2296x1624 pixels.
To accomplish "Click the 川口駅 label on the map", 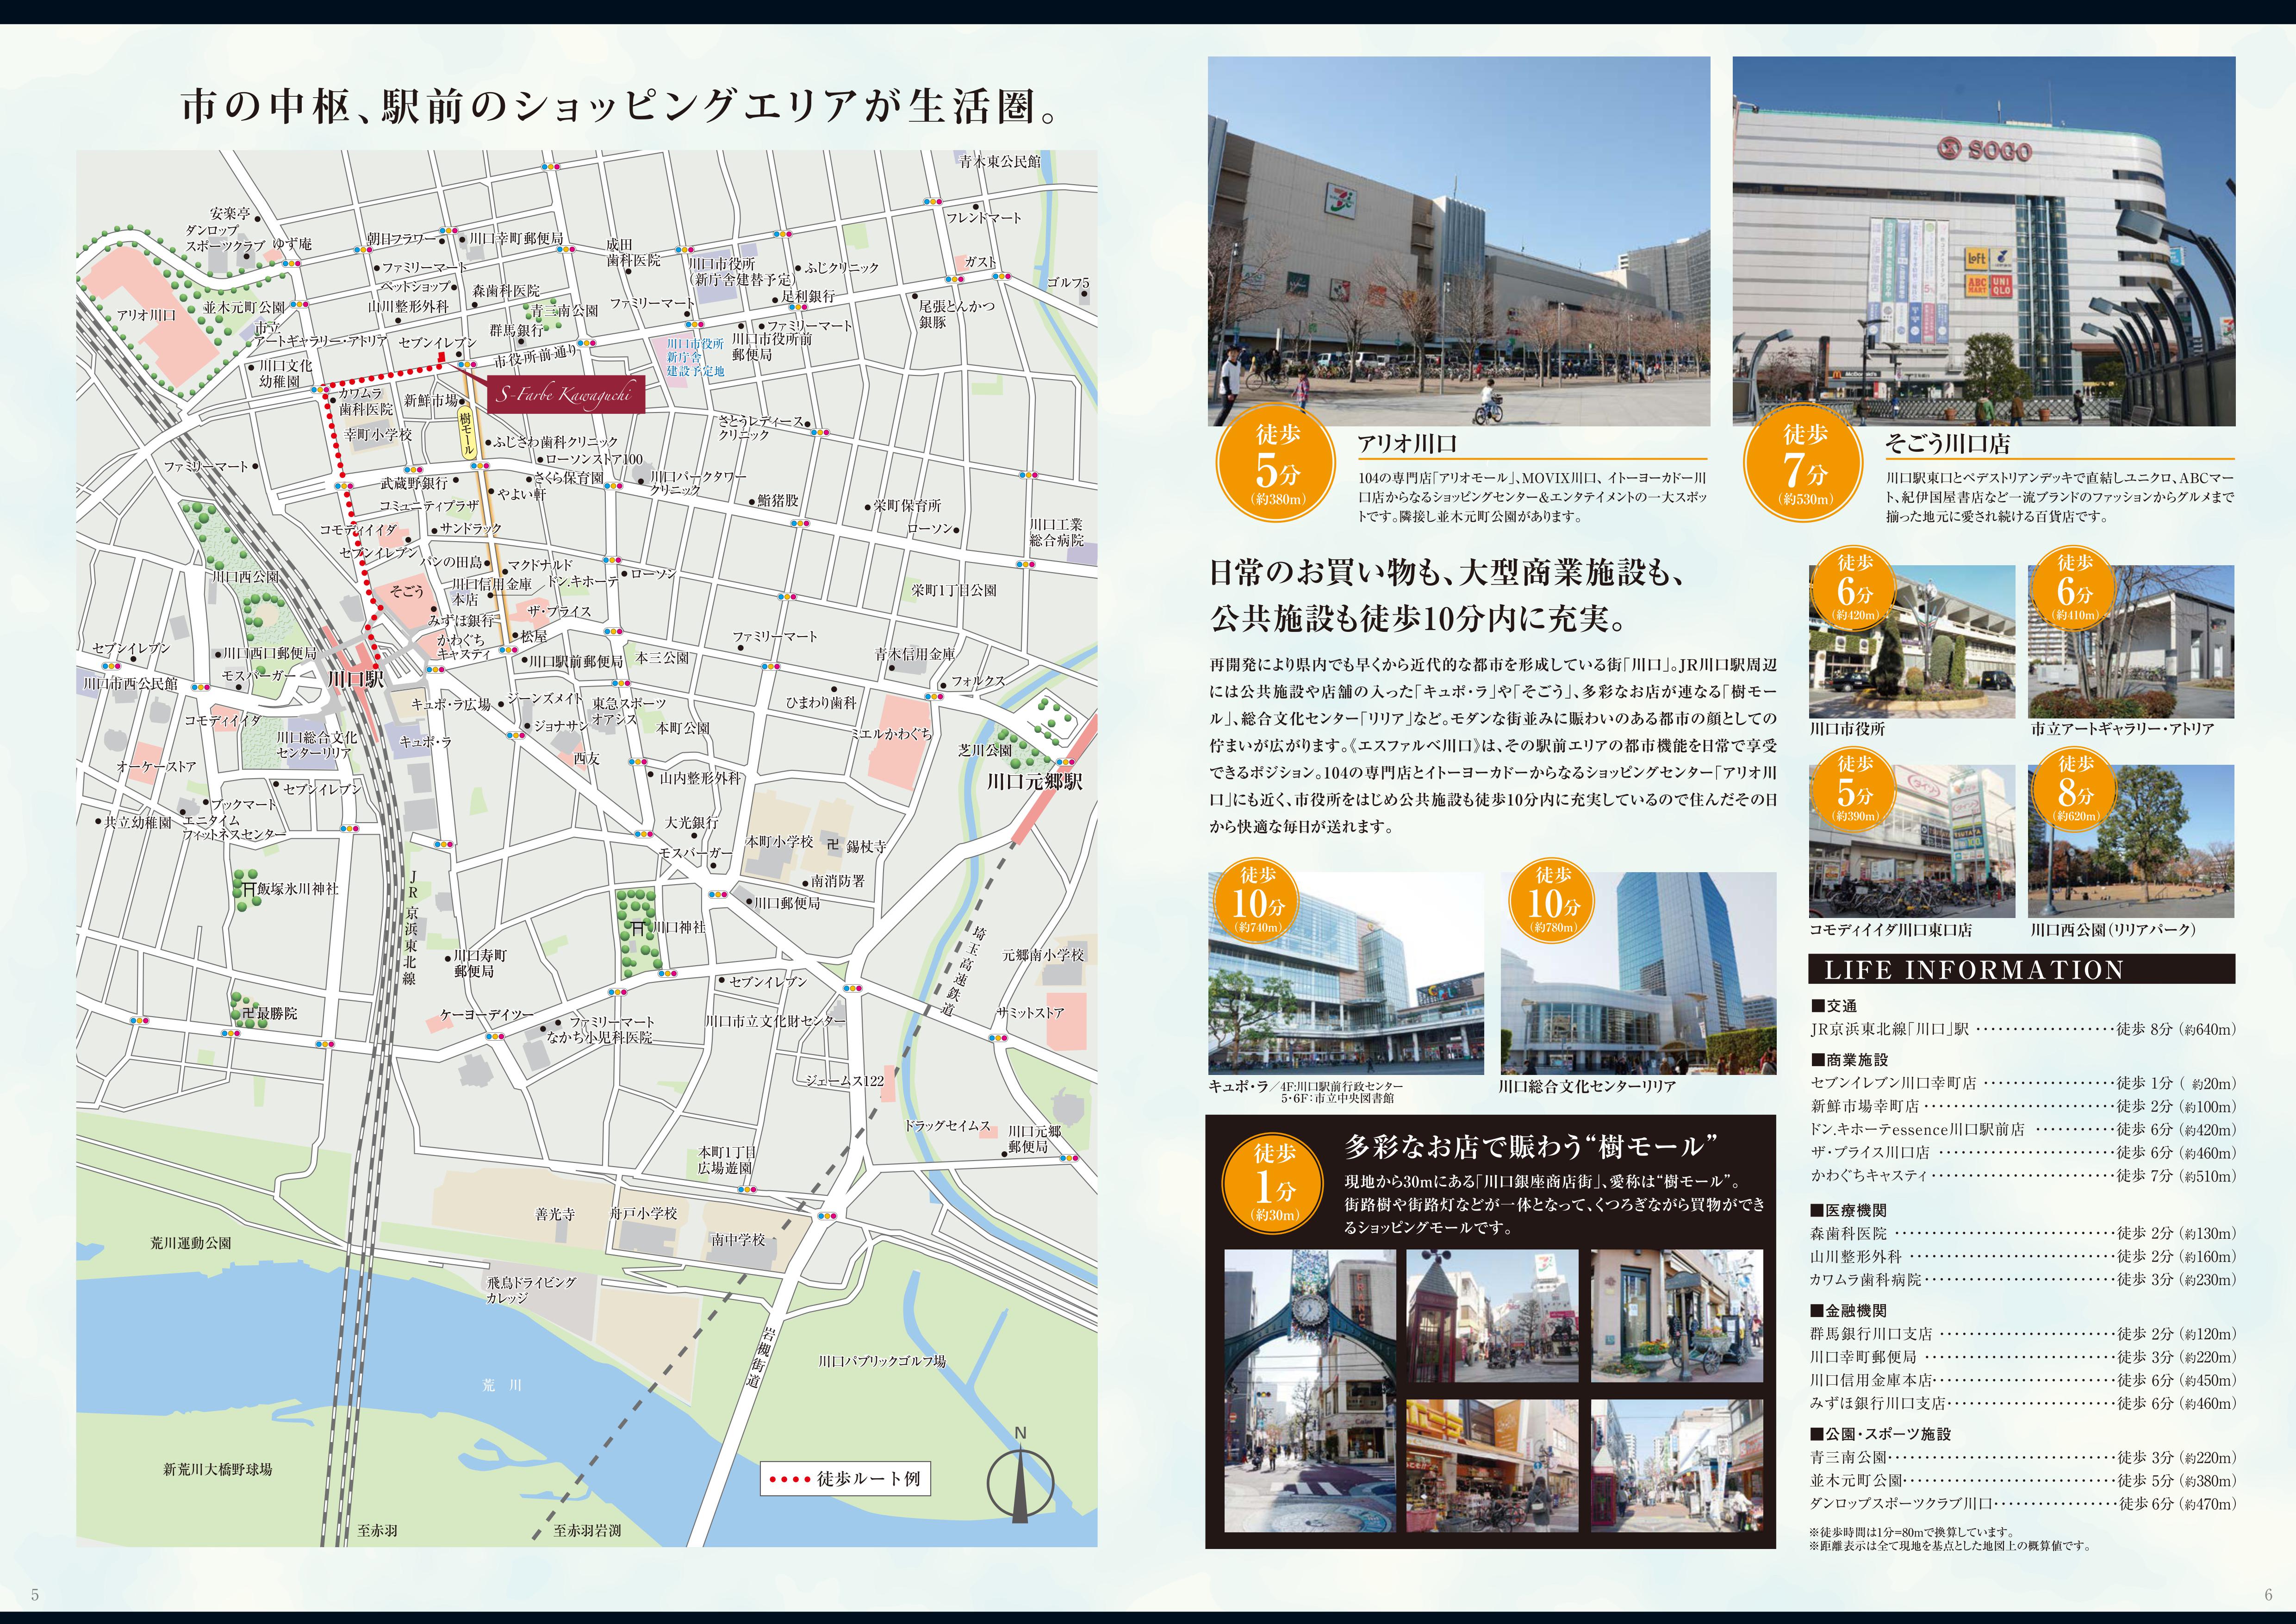I will point(356,679).
